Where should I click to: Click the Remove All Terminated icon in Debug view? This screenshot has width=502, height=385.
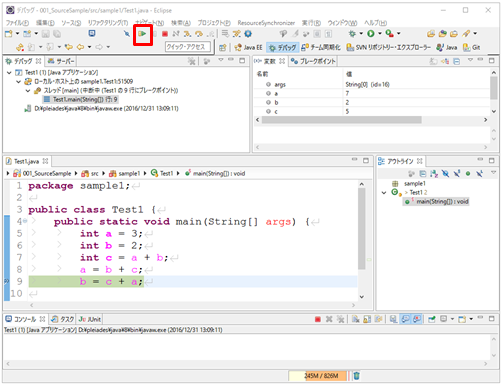191,61
